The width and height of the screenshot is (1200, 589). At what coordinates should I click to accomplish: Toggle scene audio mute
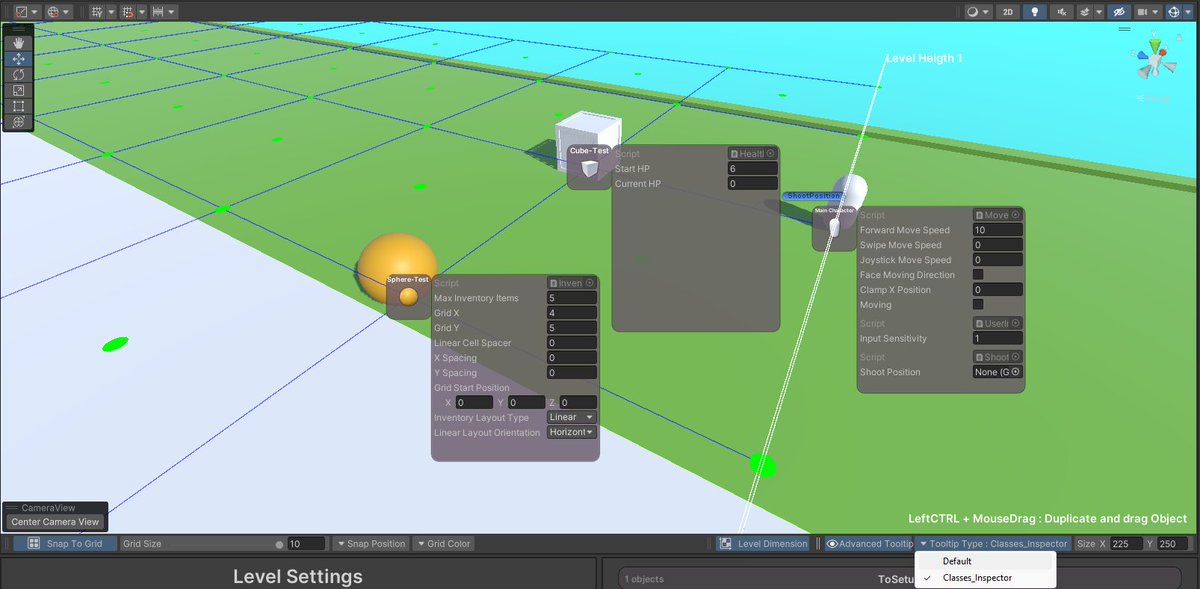click(1062, 12)
